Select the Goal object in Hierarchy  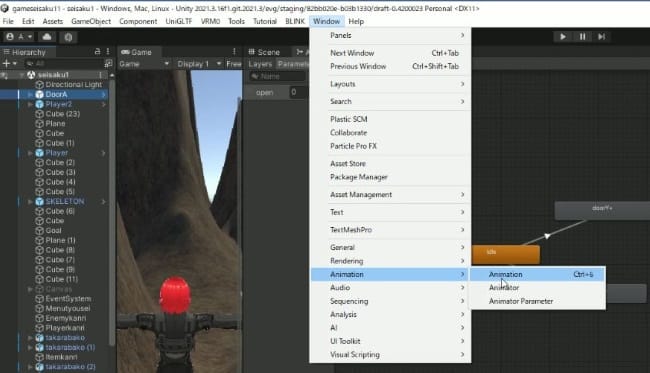coord(53,230)
